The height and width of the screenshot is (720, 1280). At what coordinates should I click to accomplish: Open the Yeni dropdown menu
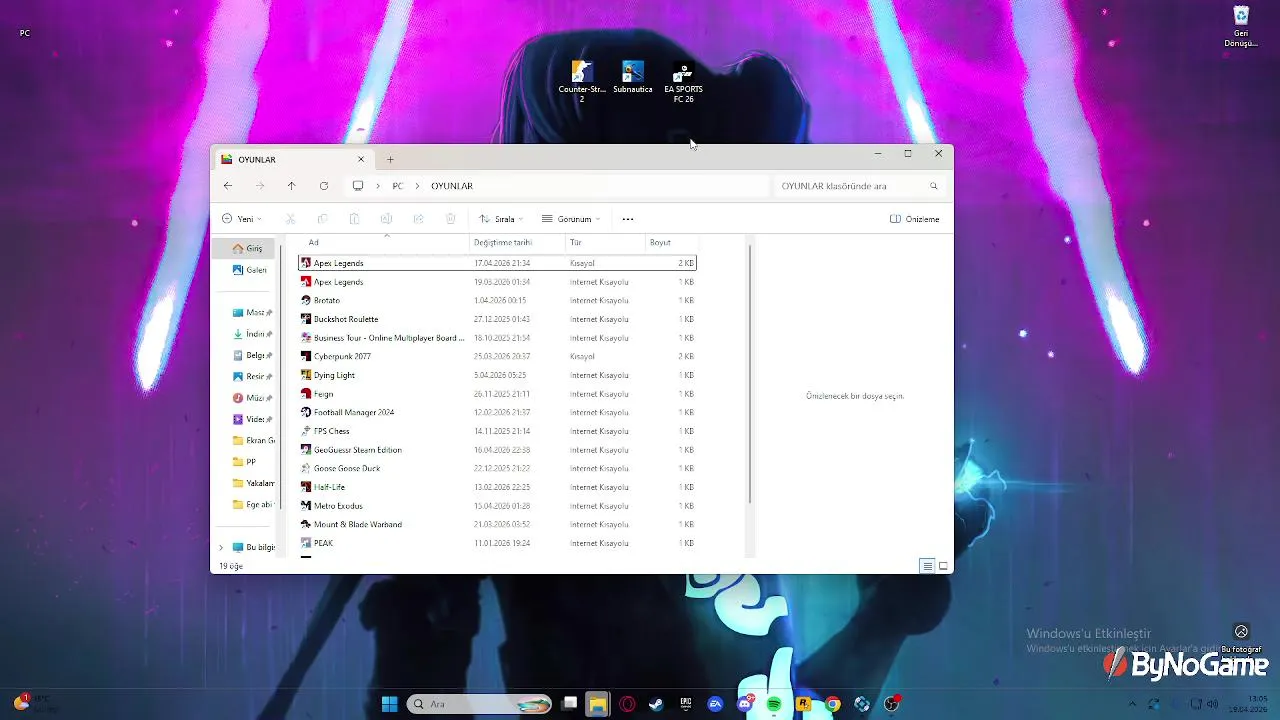(241, 219)
